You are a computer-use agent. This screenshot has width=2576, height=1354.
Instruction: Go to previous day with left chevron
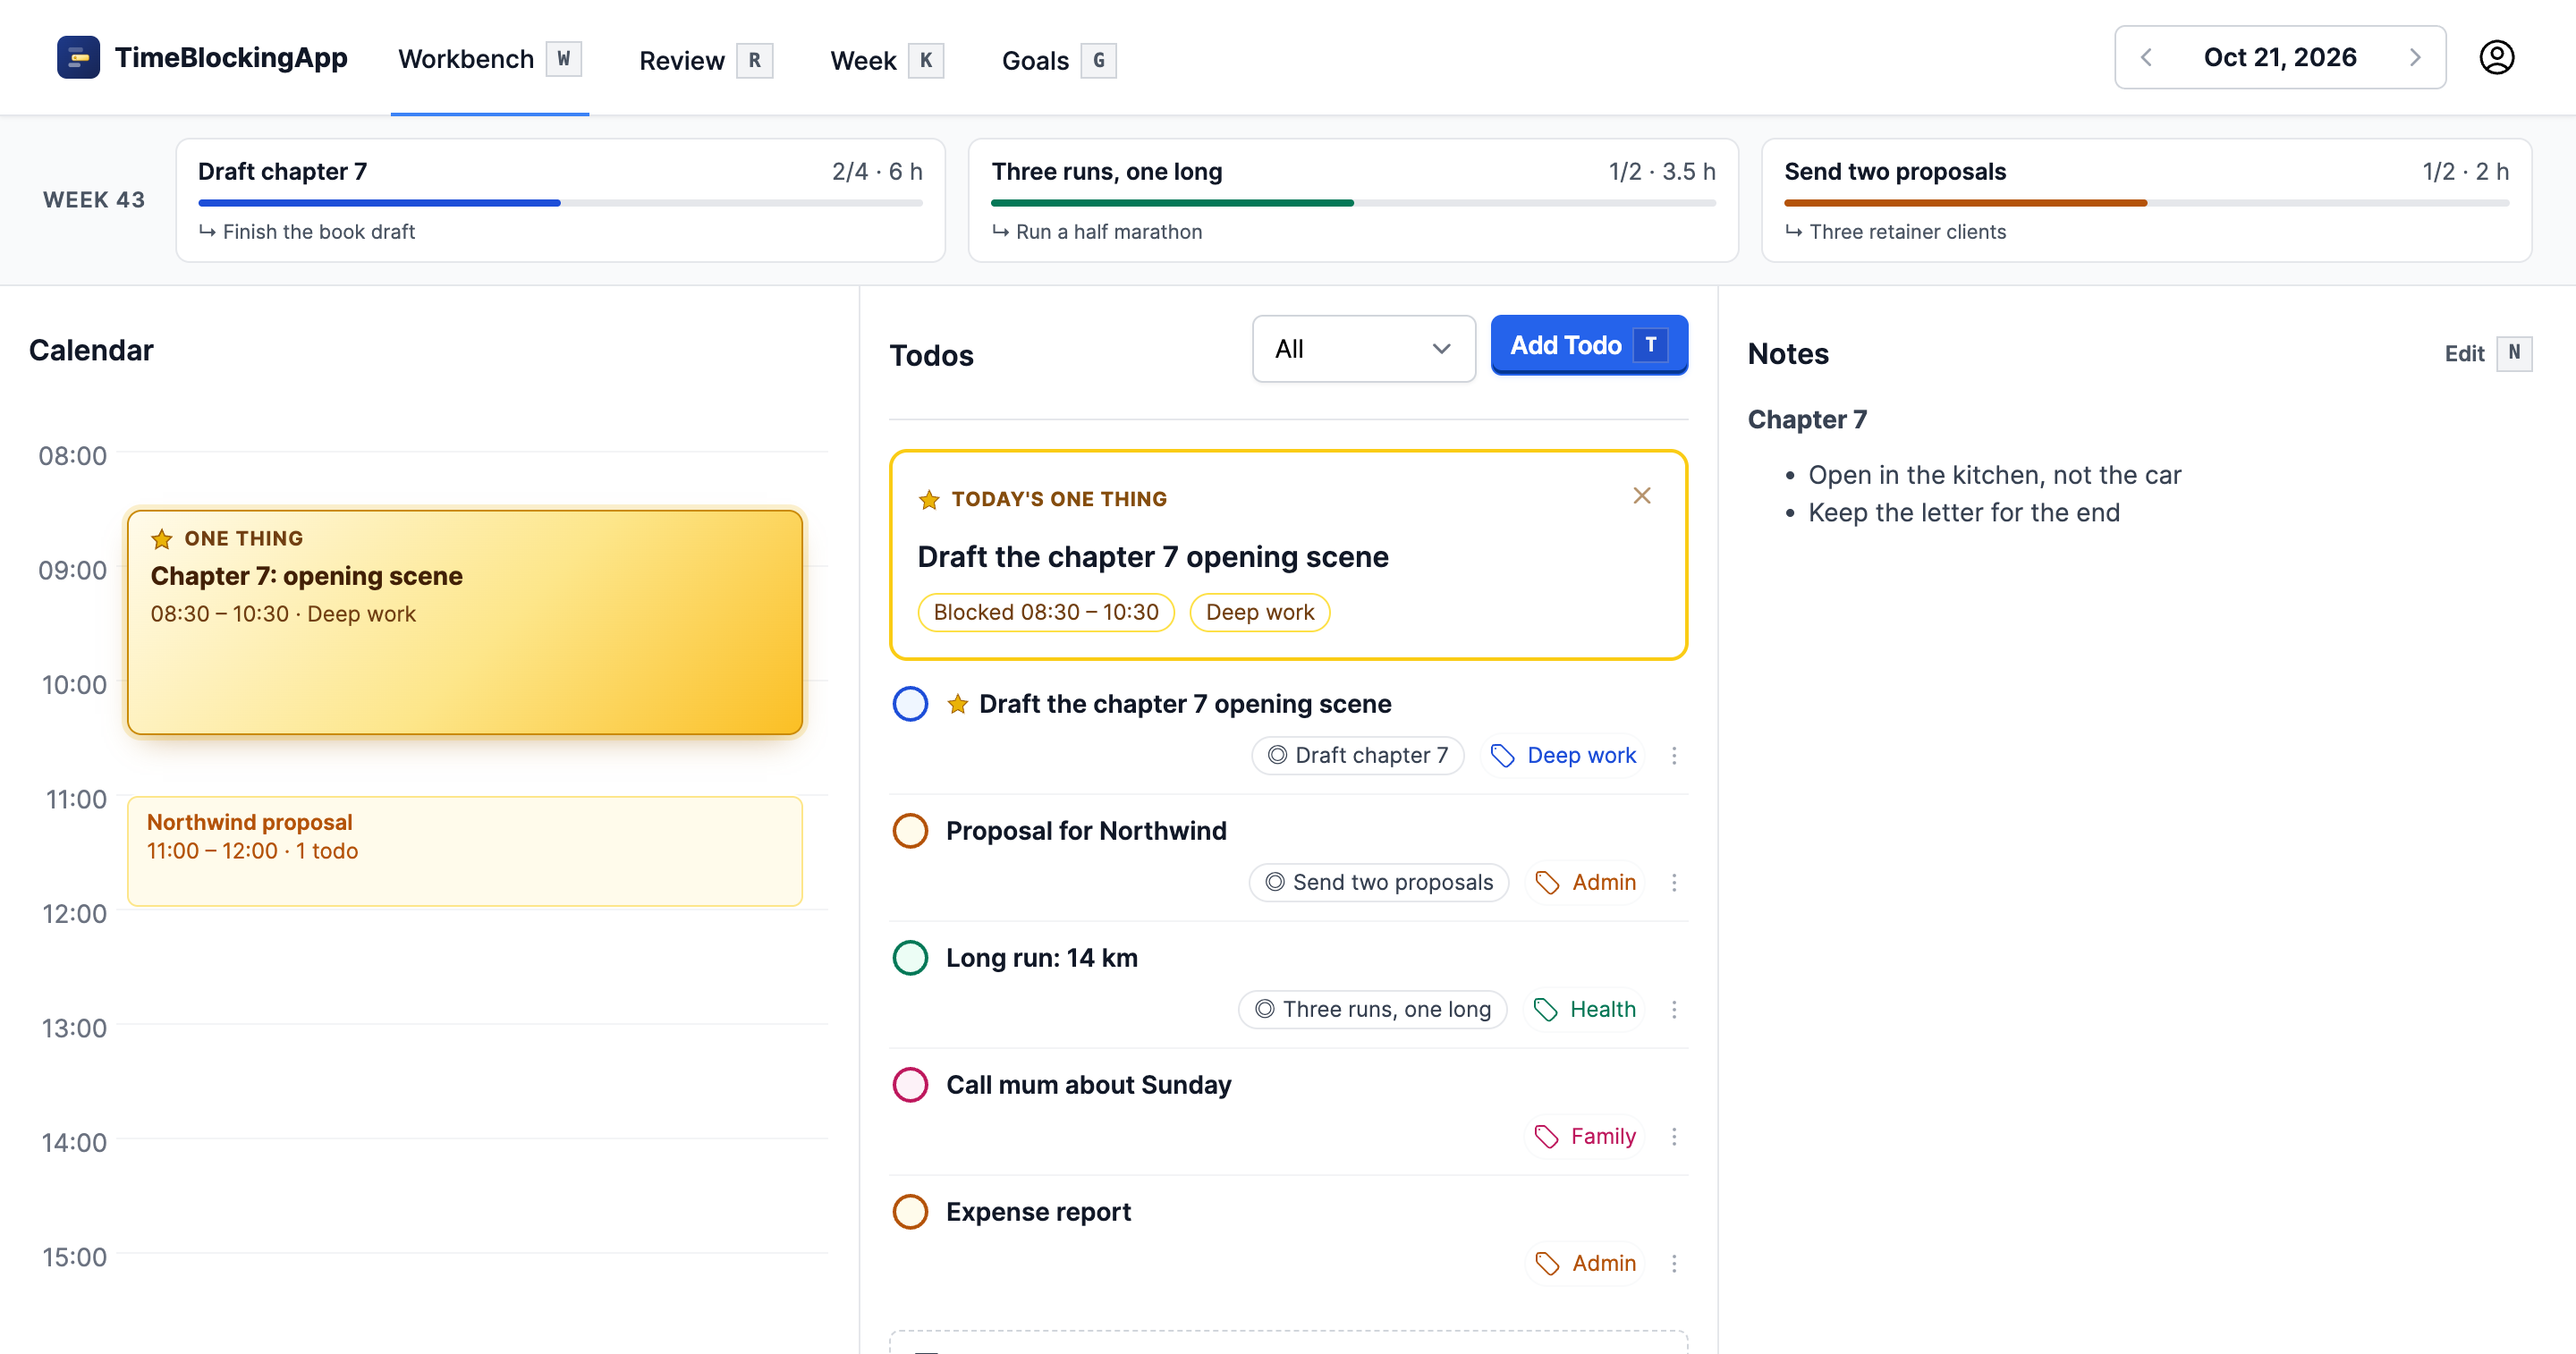[x=2146, y=57]
